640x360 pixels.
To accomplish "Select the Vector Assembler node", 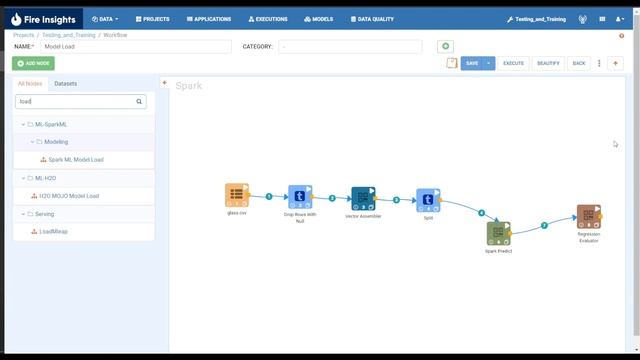I will point(363,199).
